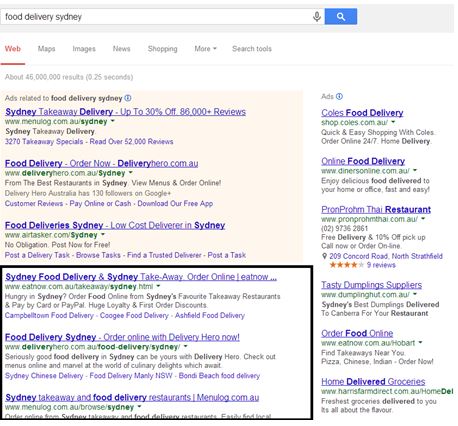This screenshot has height=426, width=458.
Task: Click 'Download Our Free App' sitelink
Action: click(x=175, y=204)
